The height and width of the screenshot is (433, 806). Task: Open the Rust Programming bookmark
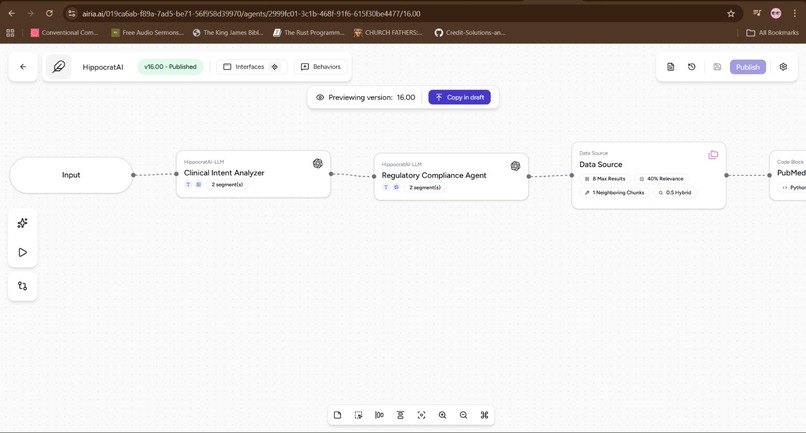308,32
